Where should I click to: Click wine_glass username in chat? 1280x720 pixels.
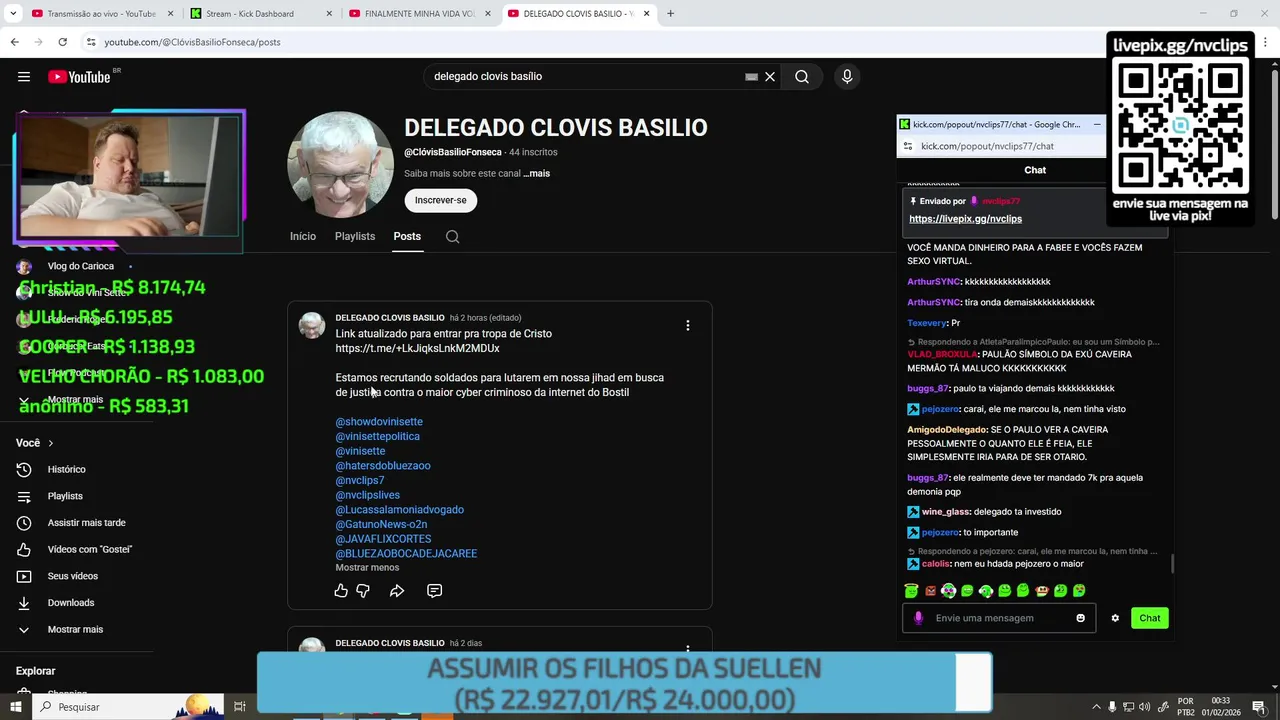[945, 512]
